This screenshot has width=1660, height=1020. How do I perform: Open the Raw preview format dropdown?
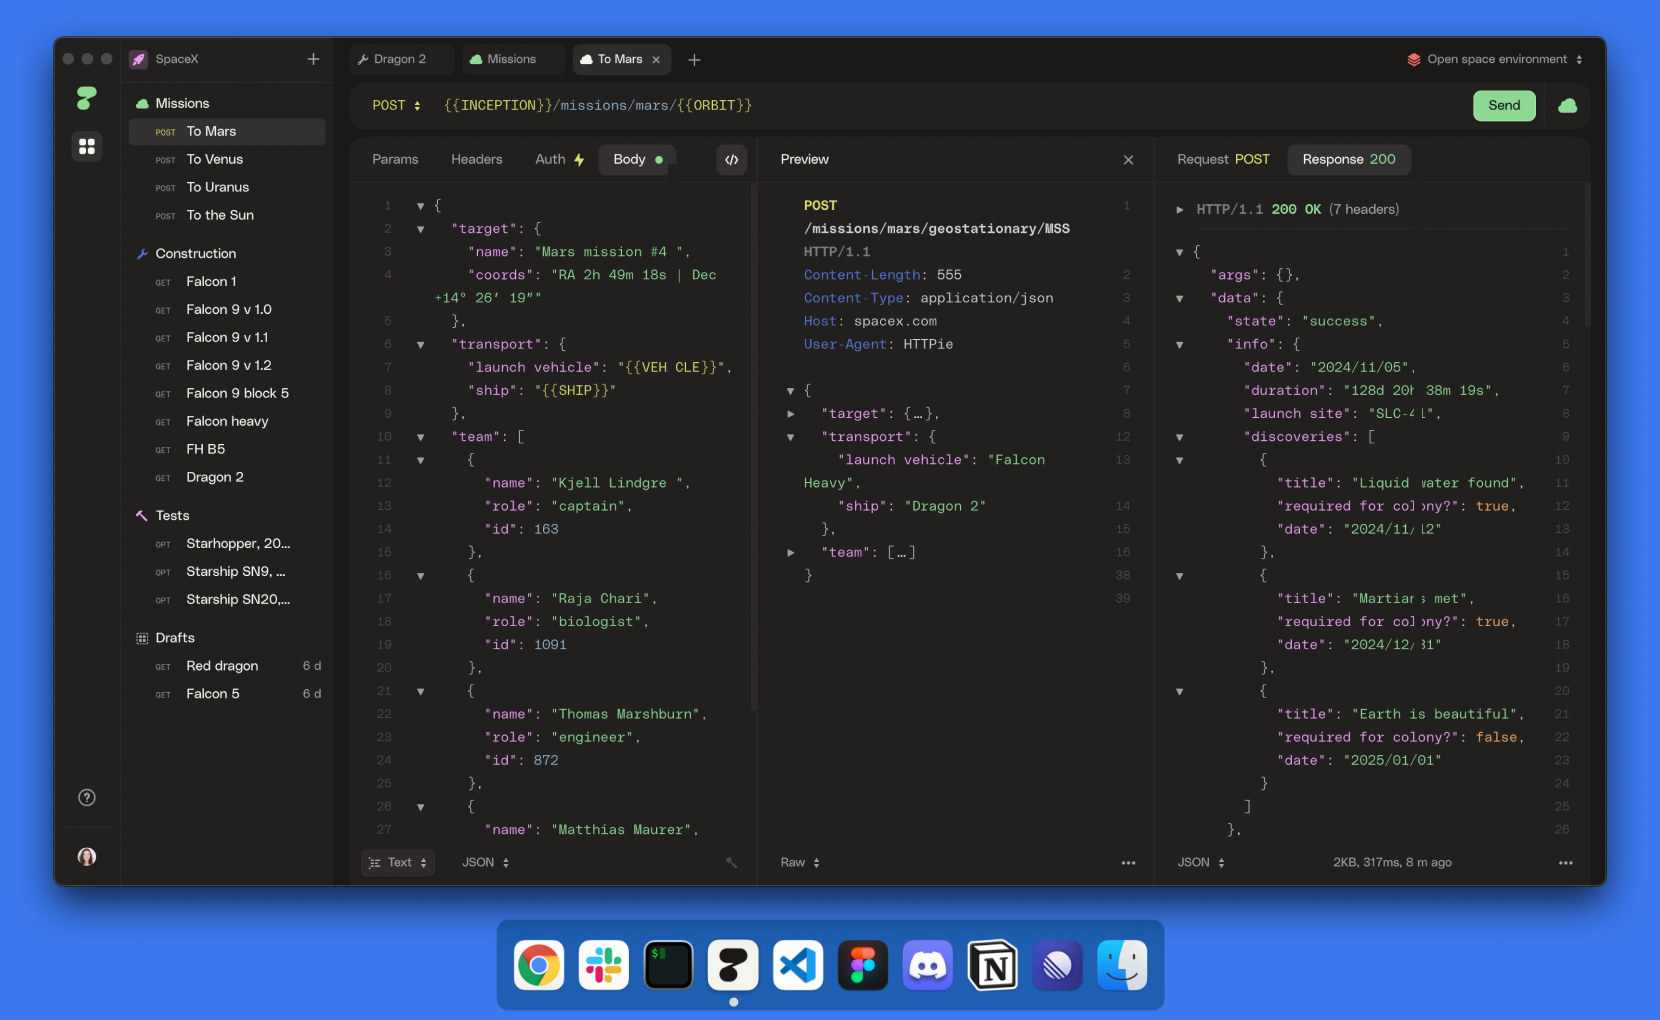[800, 862]
